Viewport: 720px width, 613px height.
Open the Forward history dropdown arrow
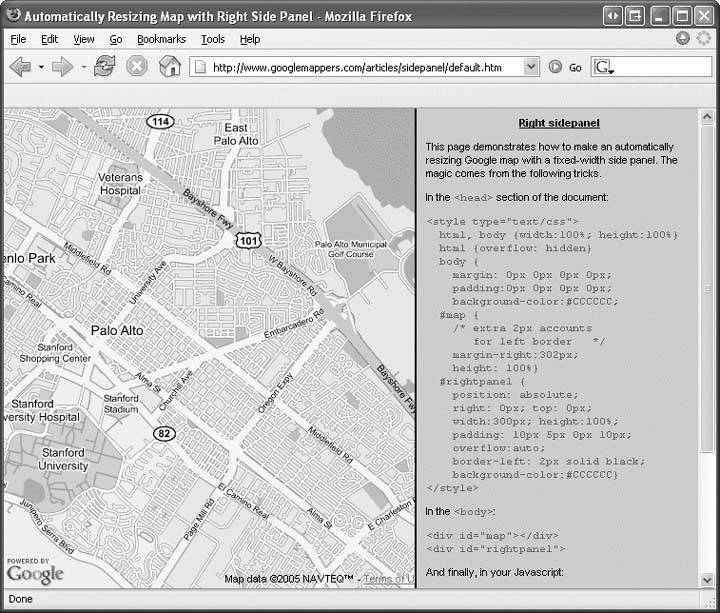pyautogui.click(x=83, y=68)
